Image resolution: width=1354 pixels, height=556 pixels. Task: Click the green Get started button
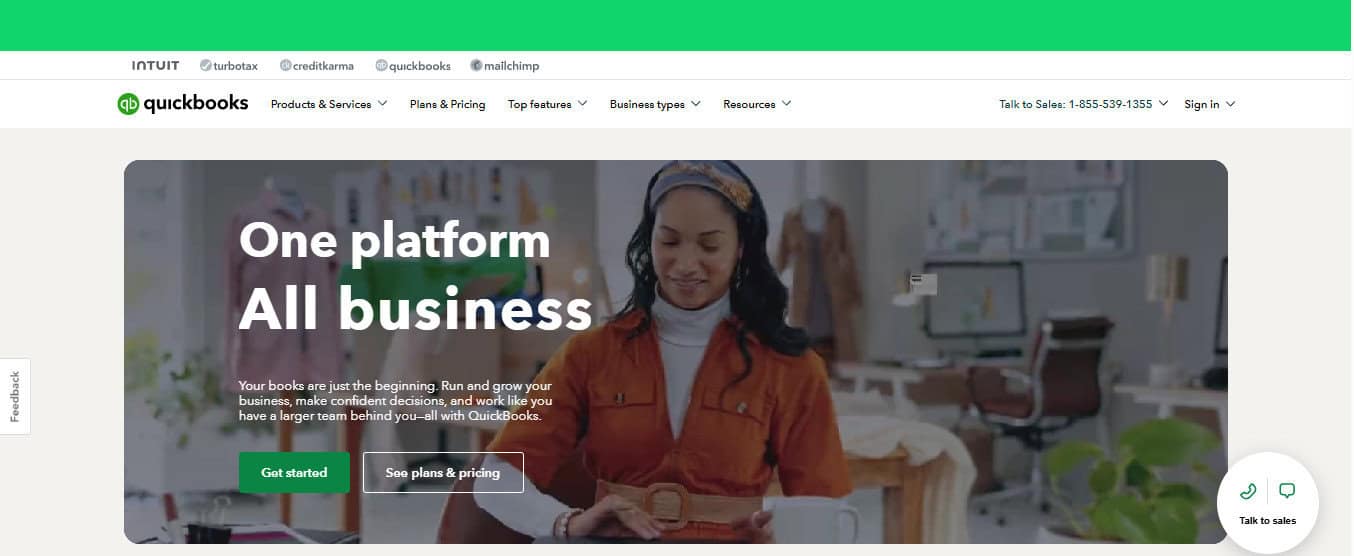294,473
